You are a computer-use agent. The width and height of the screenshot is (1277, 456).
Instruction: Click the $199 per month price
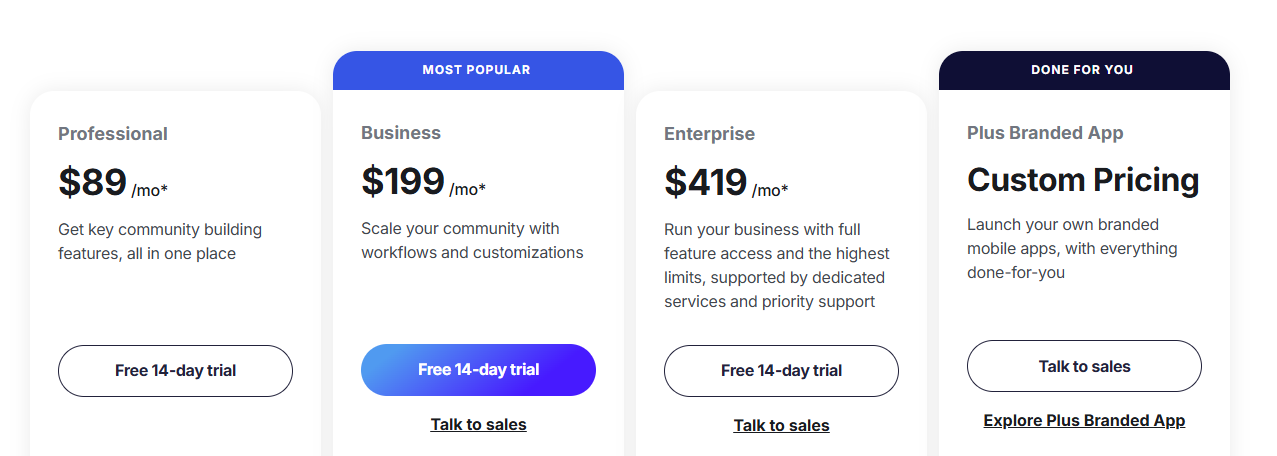click(423, 182)
